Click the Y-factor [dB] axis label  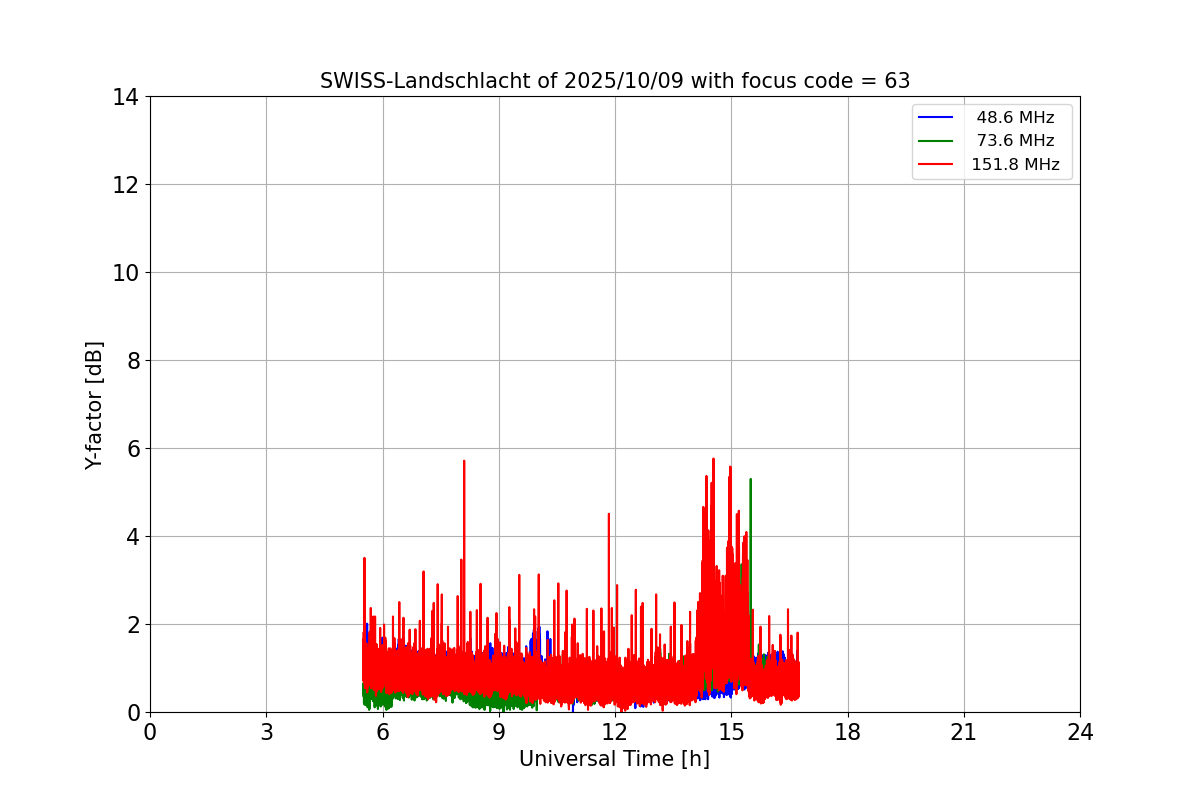coord(94,405)
